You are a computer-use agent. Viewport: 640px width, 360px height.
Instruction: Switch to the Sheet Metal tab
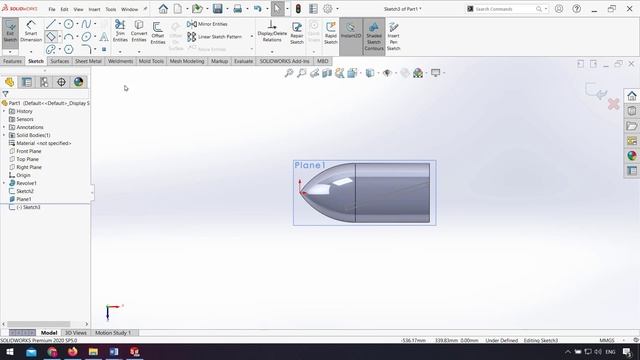tap(88, 61)
